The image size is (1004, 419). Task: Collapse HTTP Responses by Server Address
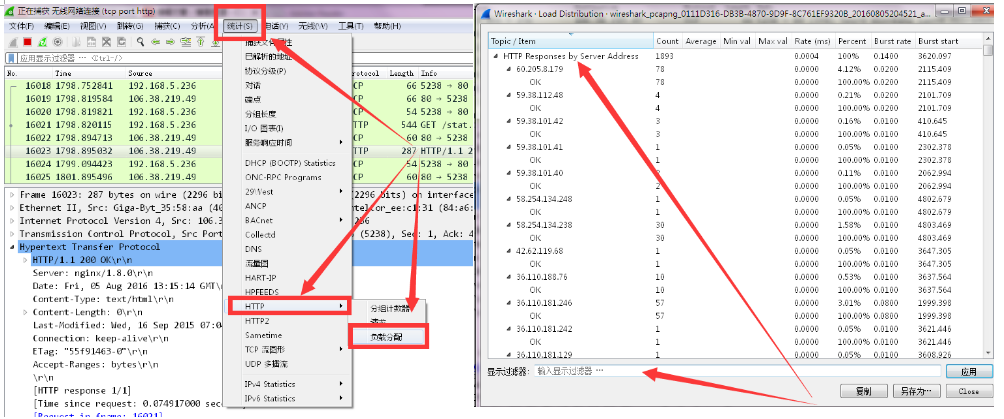point(496,56)
